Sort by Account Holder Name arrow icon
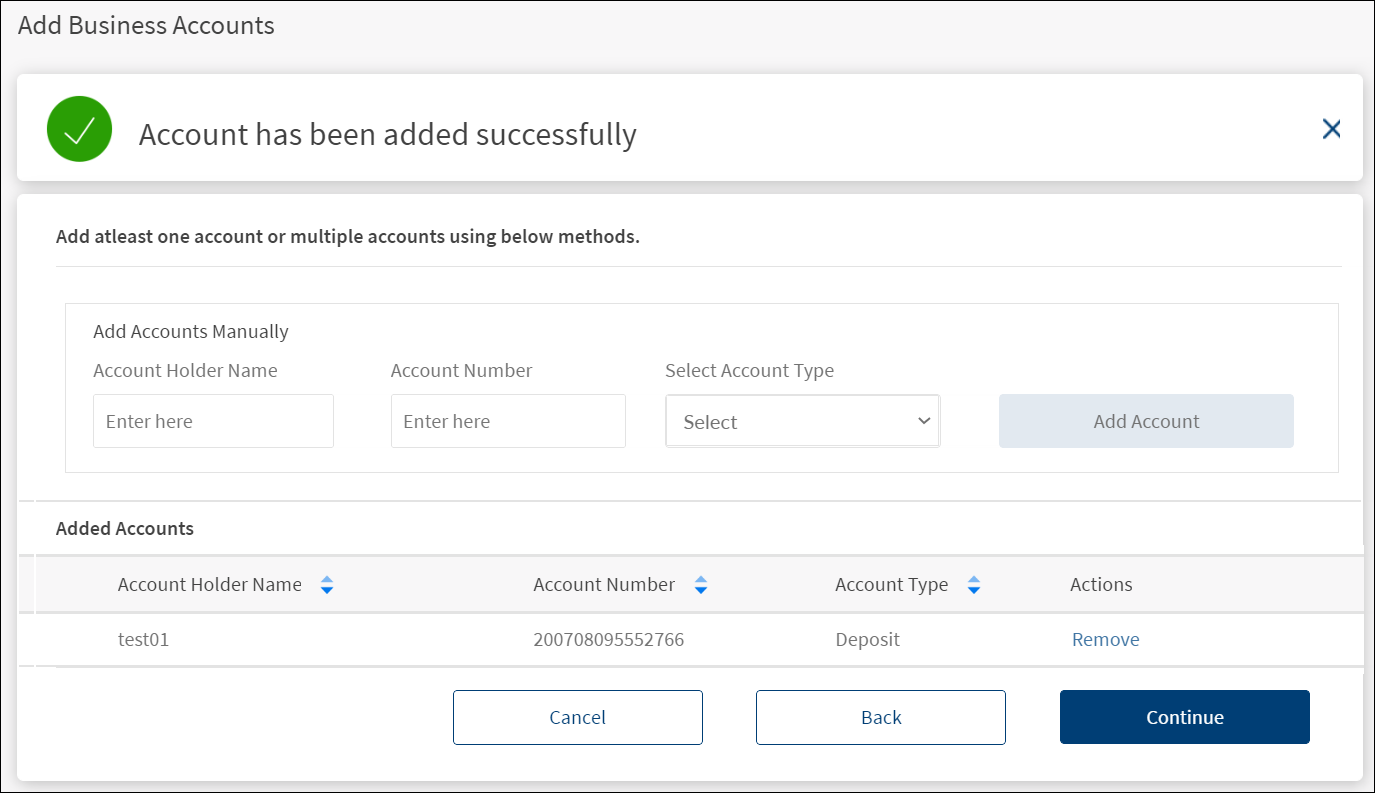The image size is (1375, 793). pos(327,586)
